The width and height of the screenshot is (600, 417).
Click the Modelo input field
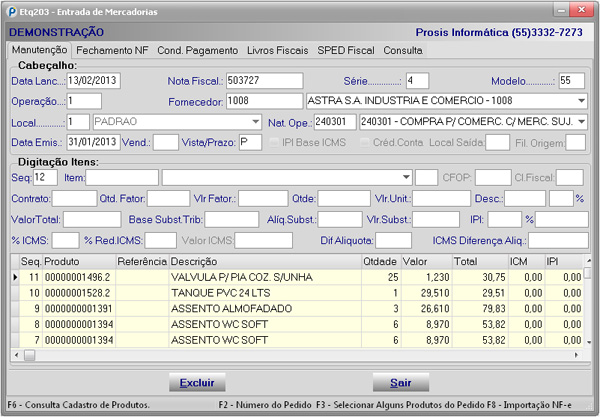(572, 81)
